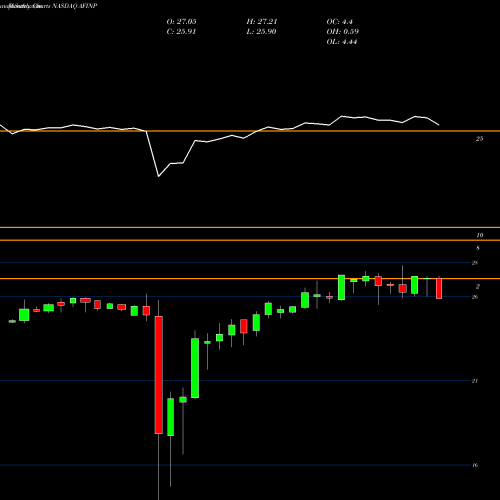Image resolution: width=500 pixels, height=500 pixels.
Task: Click the axis label 8 below the orange line
Action: [478, 248]
